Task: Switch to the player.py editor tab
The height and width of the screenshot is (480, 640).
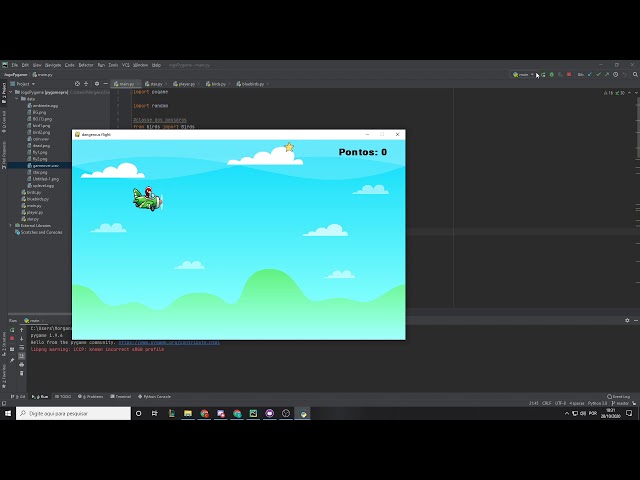Action: (186, 84)
